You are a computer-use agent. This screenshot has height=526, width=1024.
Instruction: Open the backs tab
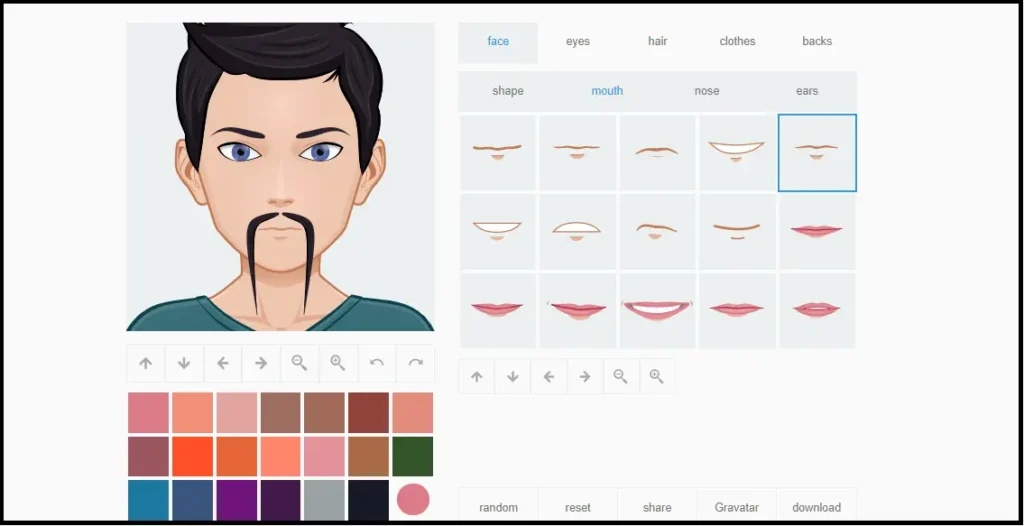817,41
